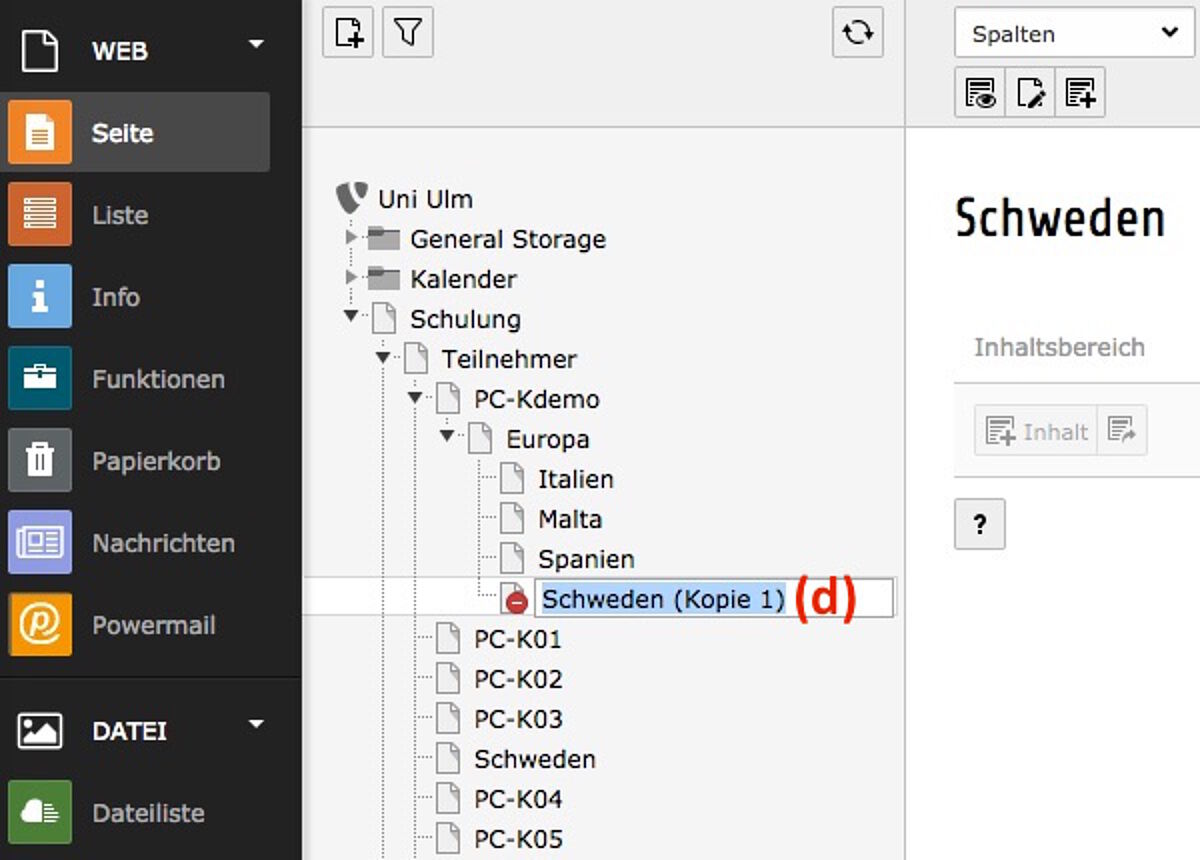Select the PC-K03 page
This screenshot has height=860, width=1200.
pos(518,719)
